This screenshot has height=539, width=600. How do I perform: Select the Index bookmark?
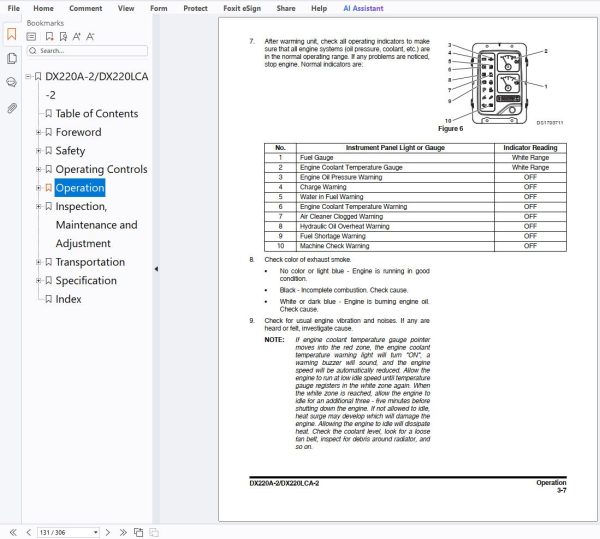[x=68, y=299]
